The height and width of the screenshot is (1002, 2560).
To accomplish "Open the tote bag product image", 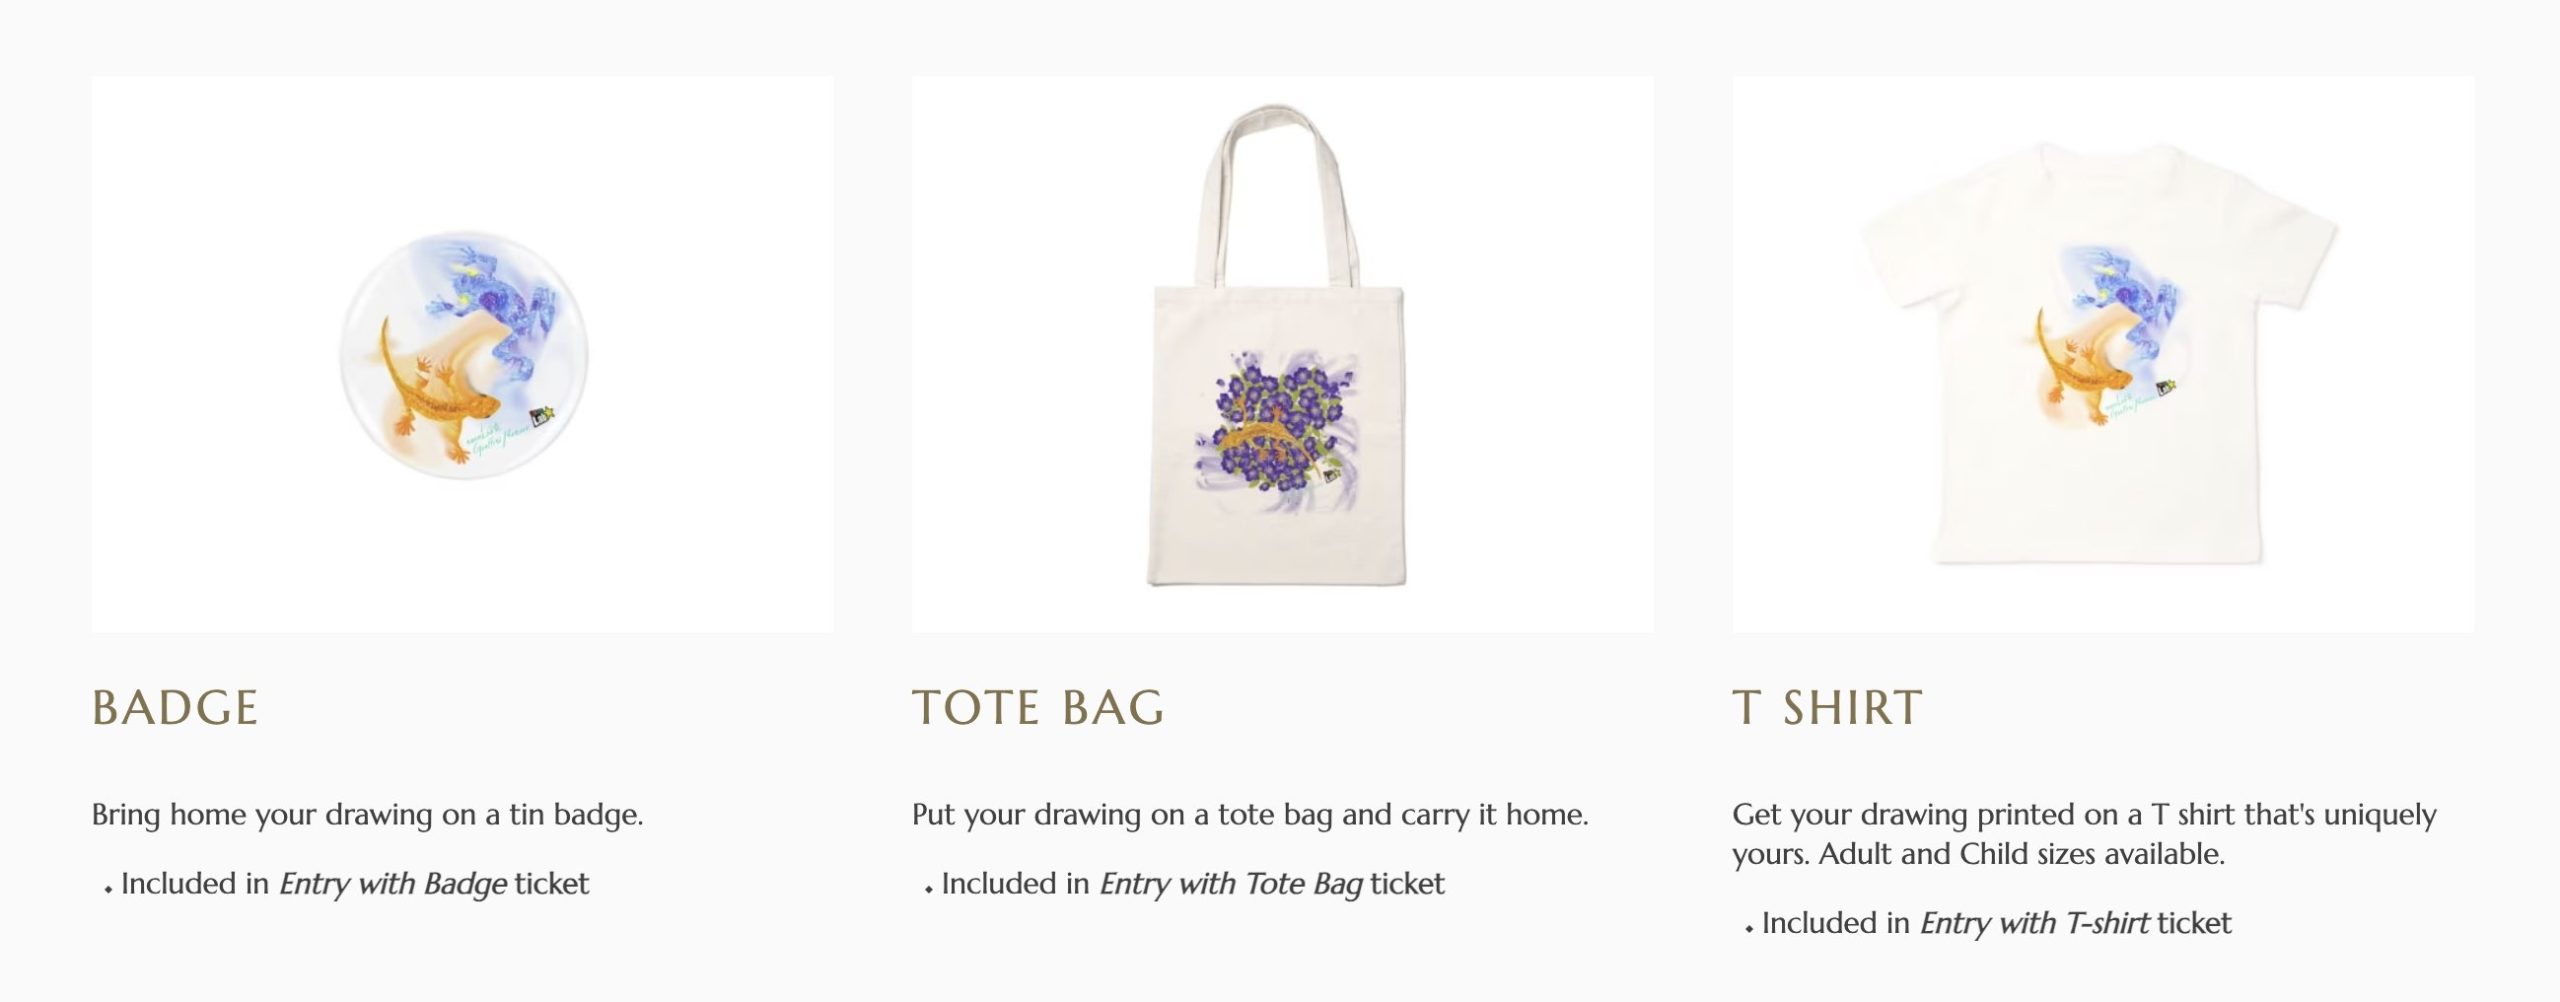I will 1281,354.
